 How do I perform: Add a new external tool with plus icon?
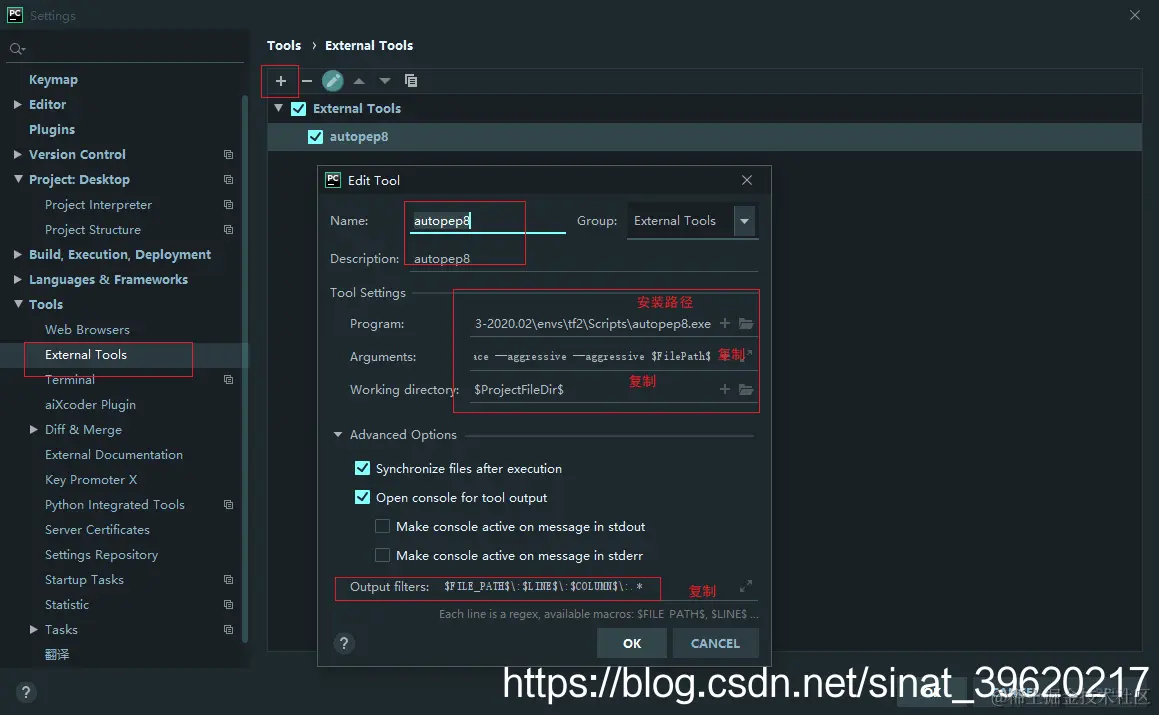tap(281, 81)
